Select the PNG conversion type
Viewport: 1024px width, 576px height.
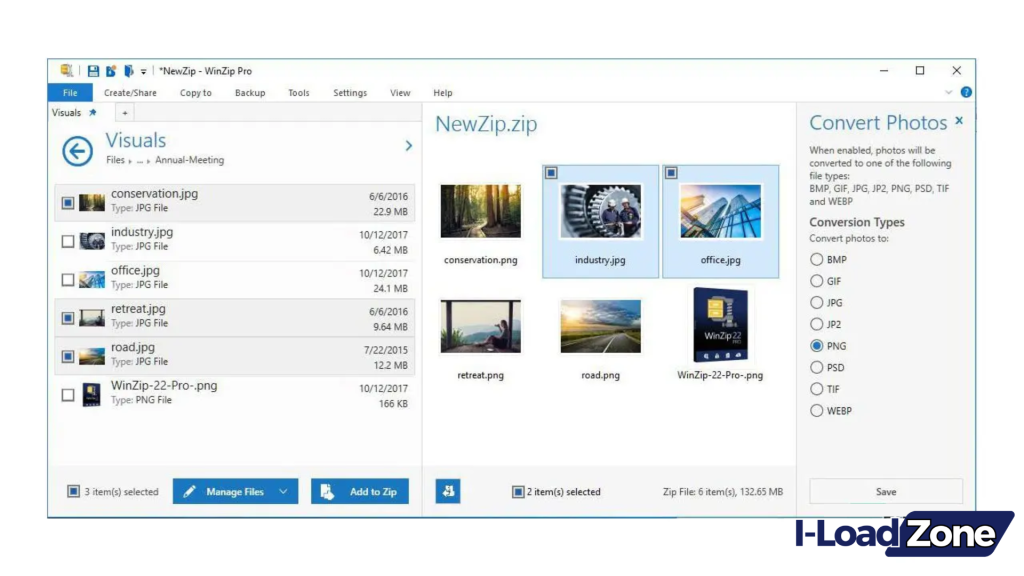pos(816,345)
